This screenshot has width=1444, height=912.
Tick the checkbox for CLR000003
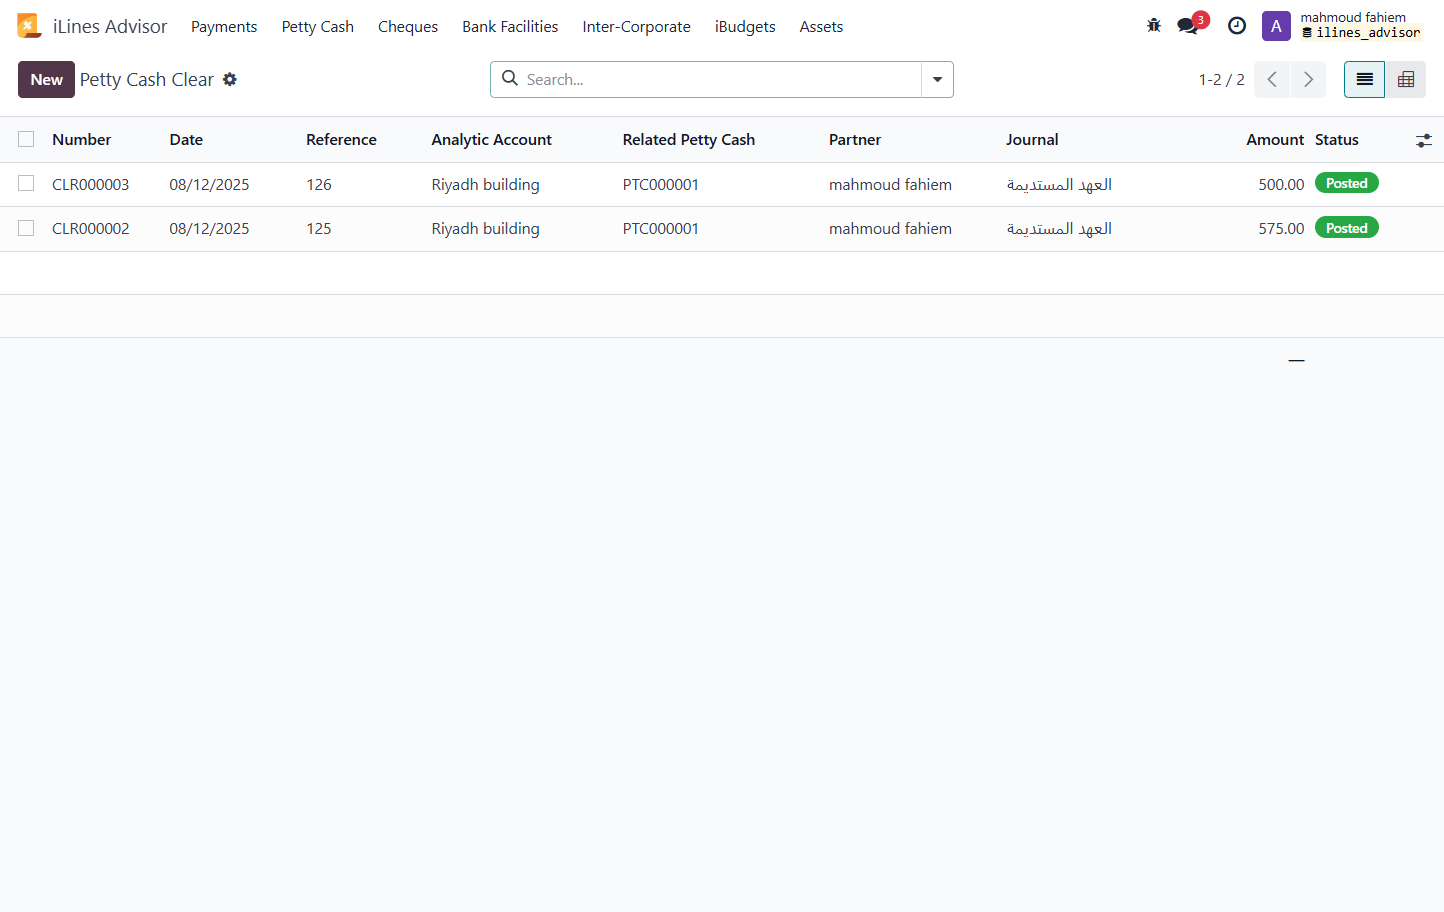coord(26,183)
